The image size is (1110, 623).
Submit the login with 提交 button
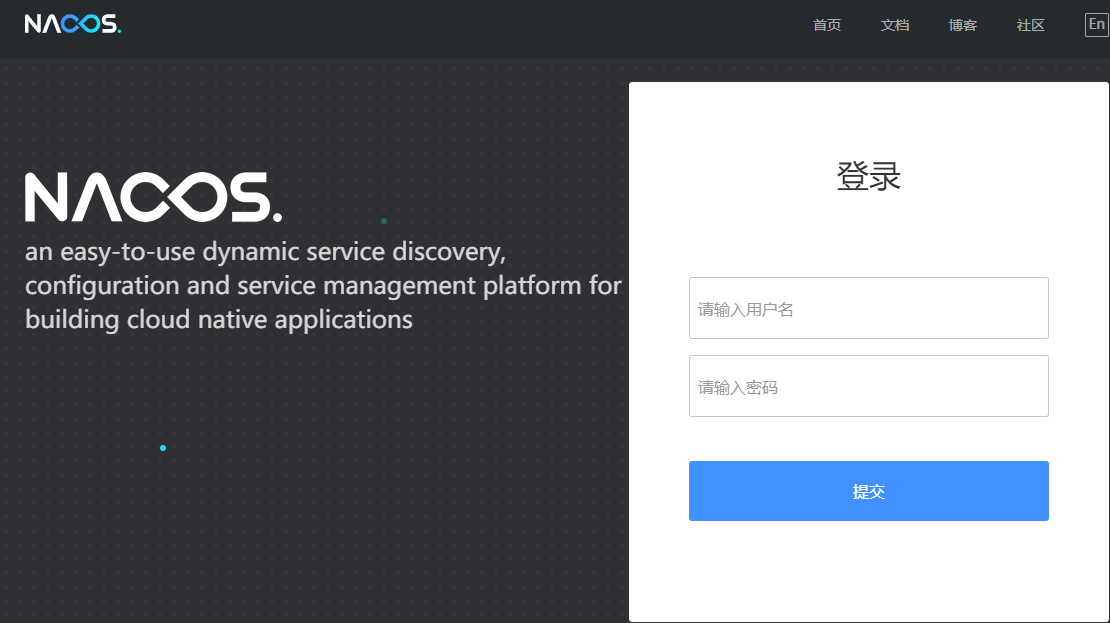(x=869, y=491)
